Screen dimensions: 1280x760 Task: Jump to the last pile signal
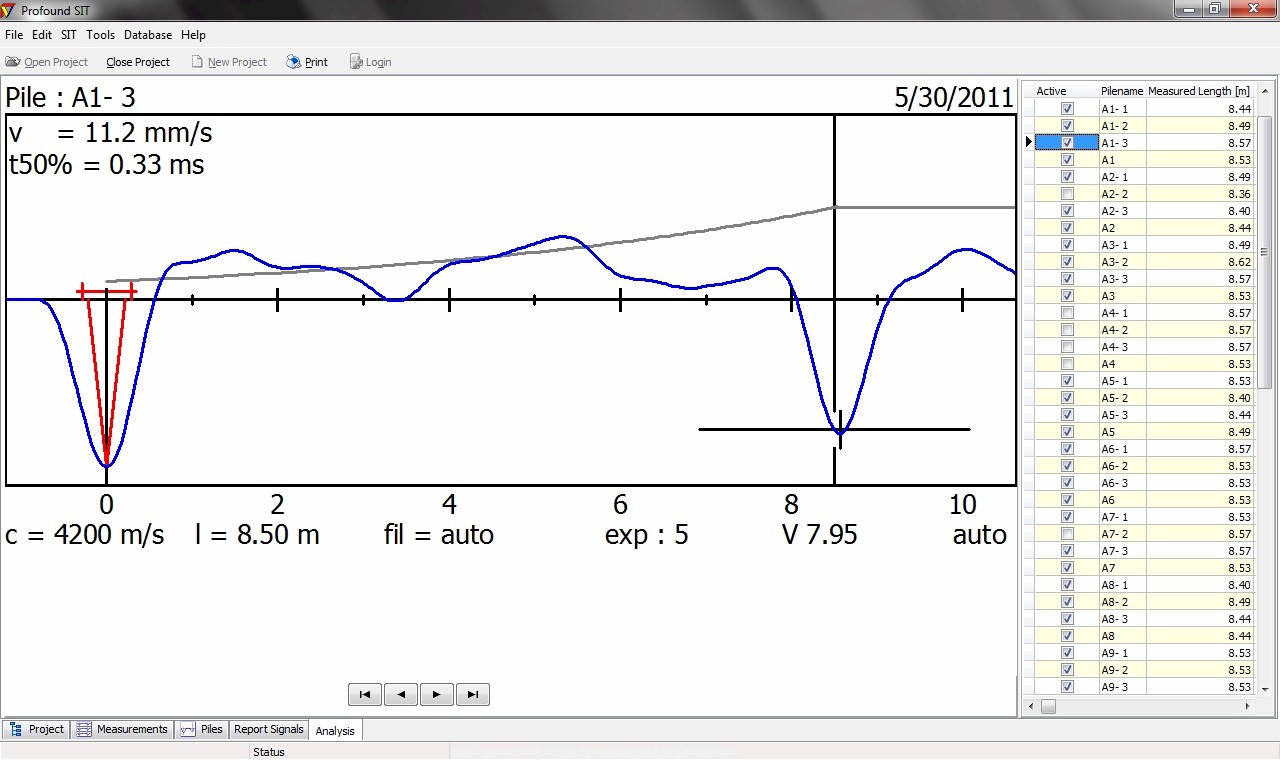click(473, 694)
